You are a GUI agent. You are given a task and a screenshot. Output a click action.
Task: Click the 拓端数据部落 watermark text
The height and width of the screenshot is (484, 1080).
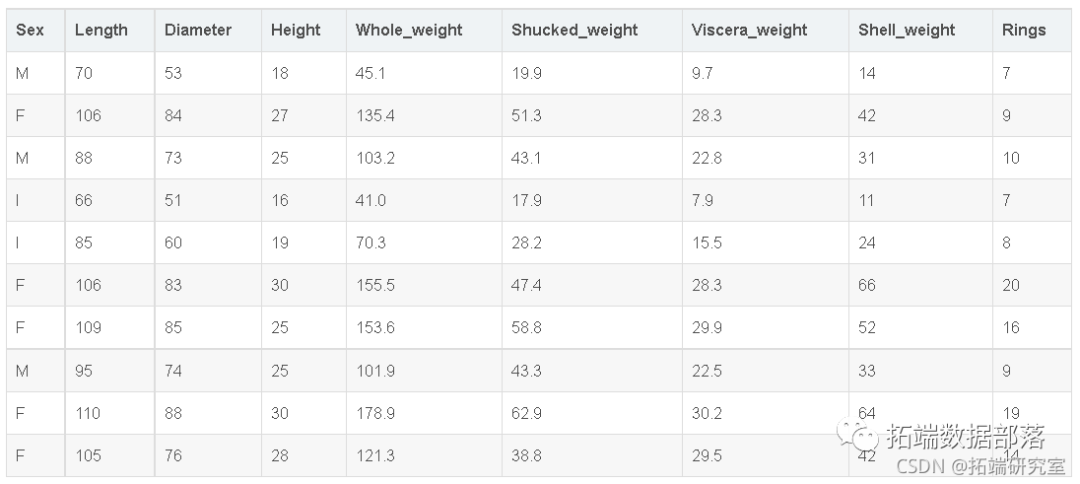(964, 437)
